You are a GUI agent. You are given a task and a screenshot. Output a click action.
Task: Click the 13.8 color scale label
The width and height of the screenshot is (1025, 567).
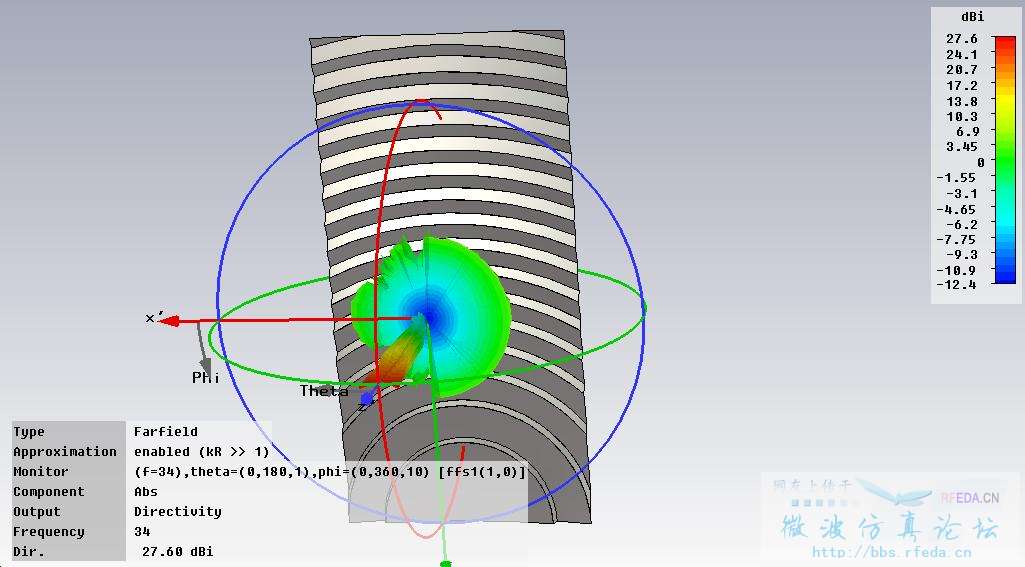(962, 101)
